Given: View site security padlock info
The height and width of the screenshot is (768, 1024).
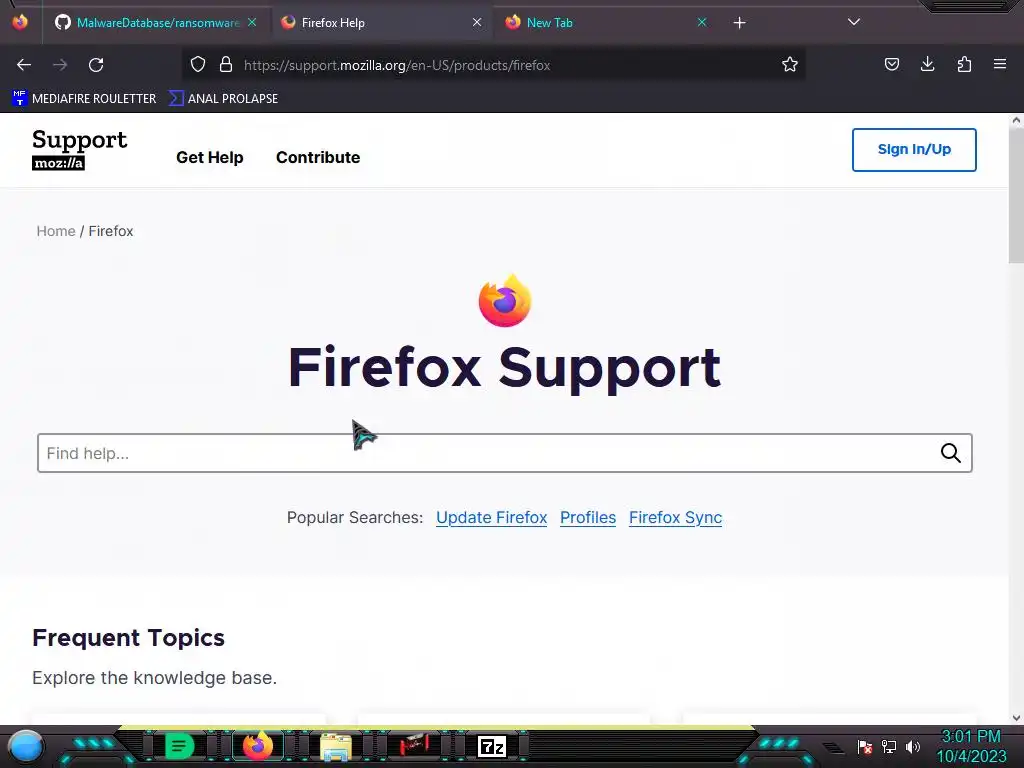Looking at the screenshot, I should (x=226, y=65).
